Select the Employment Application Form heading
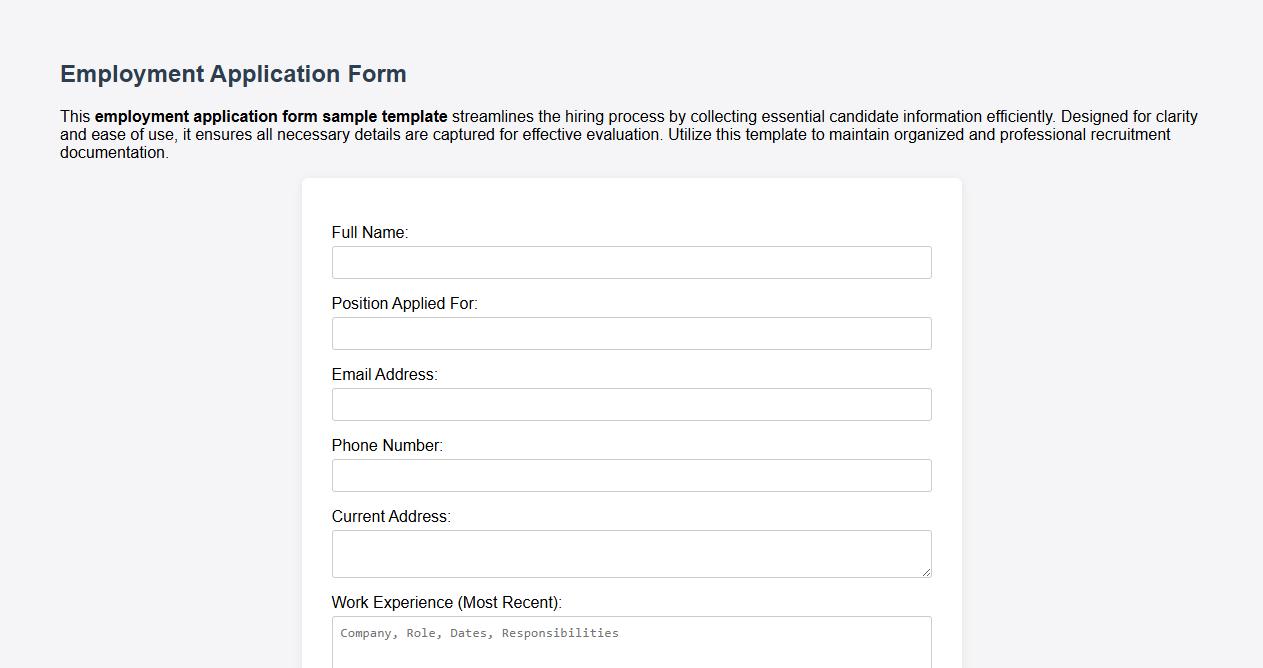Image resolution: width=1263 pixels, height=668 pixels. [233, 73]
